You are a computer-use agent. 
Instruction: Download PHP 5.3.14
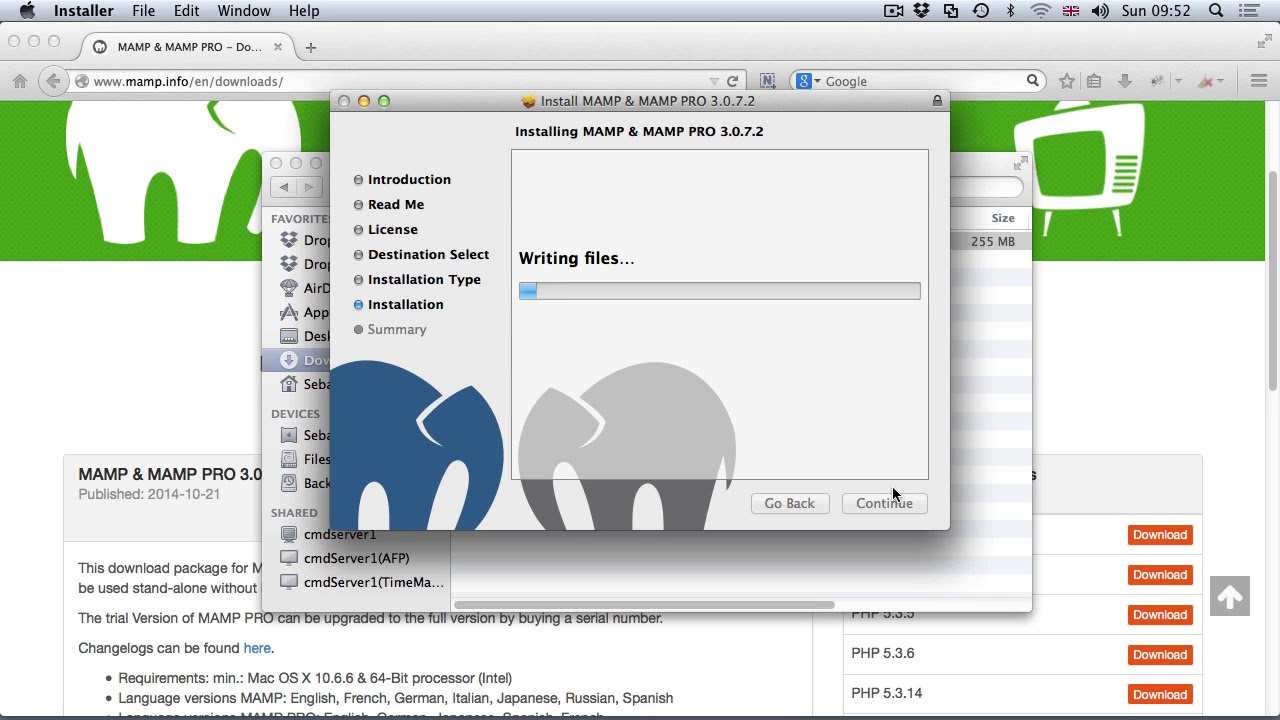(1160, 695)
